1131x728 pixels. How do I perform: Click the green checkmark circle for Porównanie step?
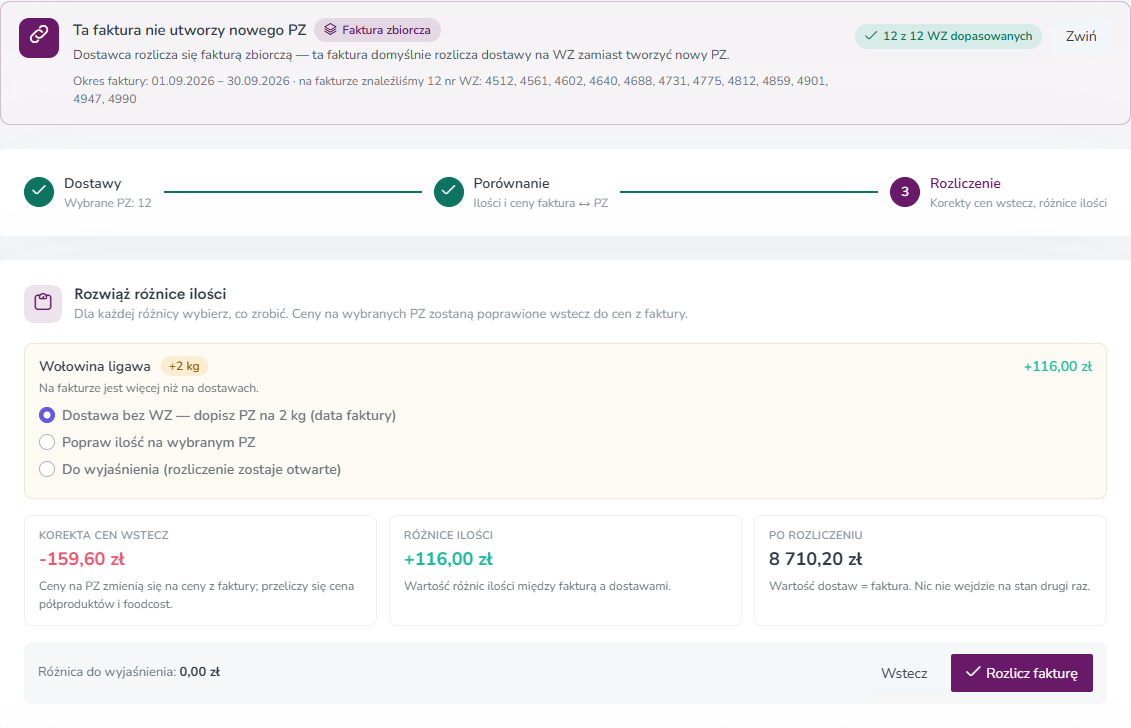pos(449,192)
